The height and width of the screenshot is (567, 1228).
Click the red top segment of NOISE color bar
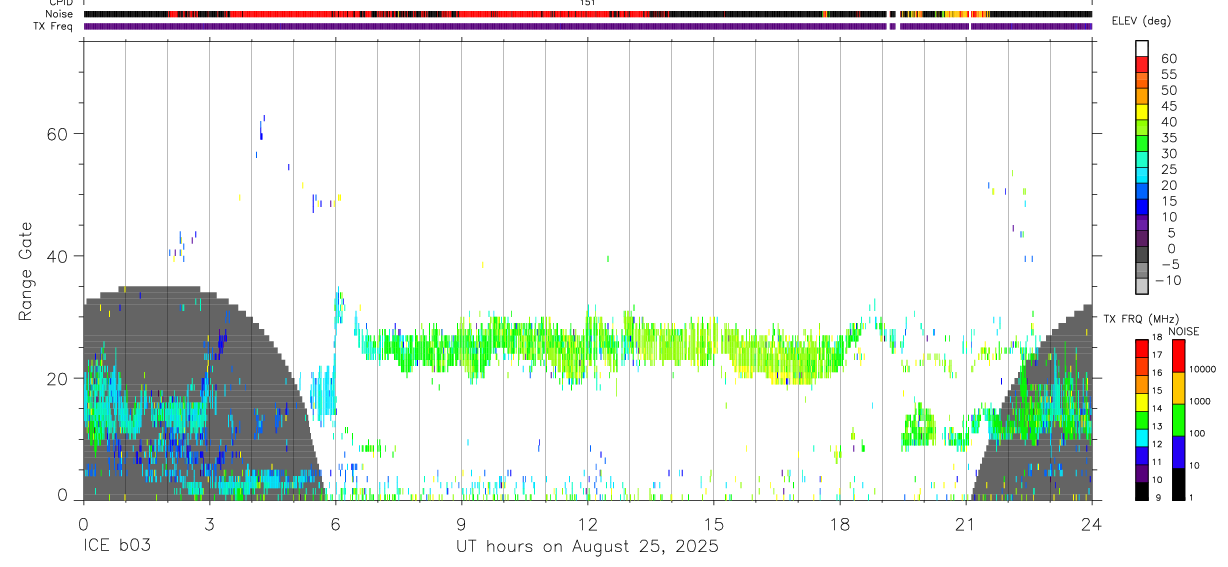point(1178,355)
